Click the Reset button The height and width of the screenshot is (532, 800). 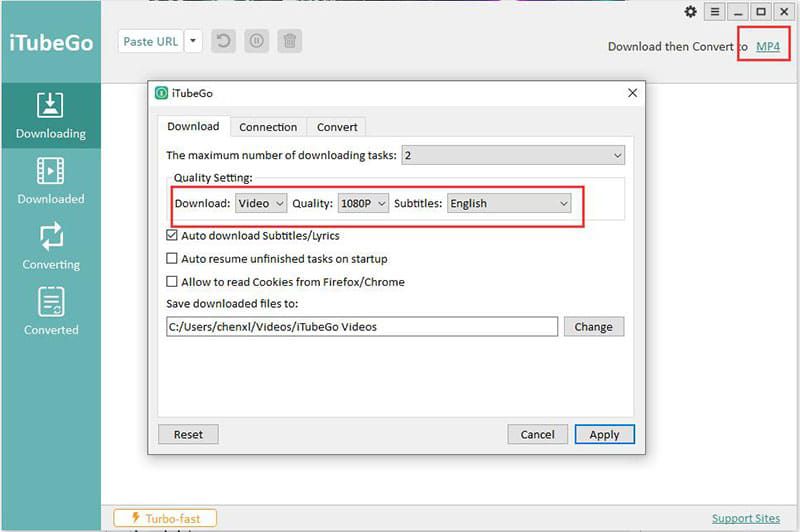click(188, 435)
